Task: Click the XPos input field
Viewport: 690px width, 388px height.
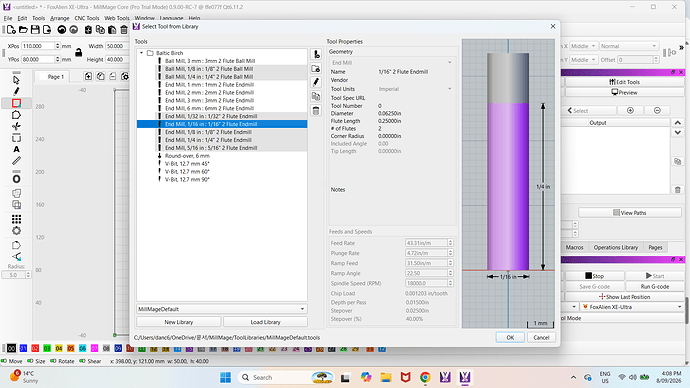Action: (x=38, y=46)
